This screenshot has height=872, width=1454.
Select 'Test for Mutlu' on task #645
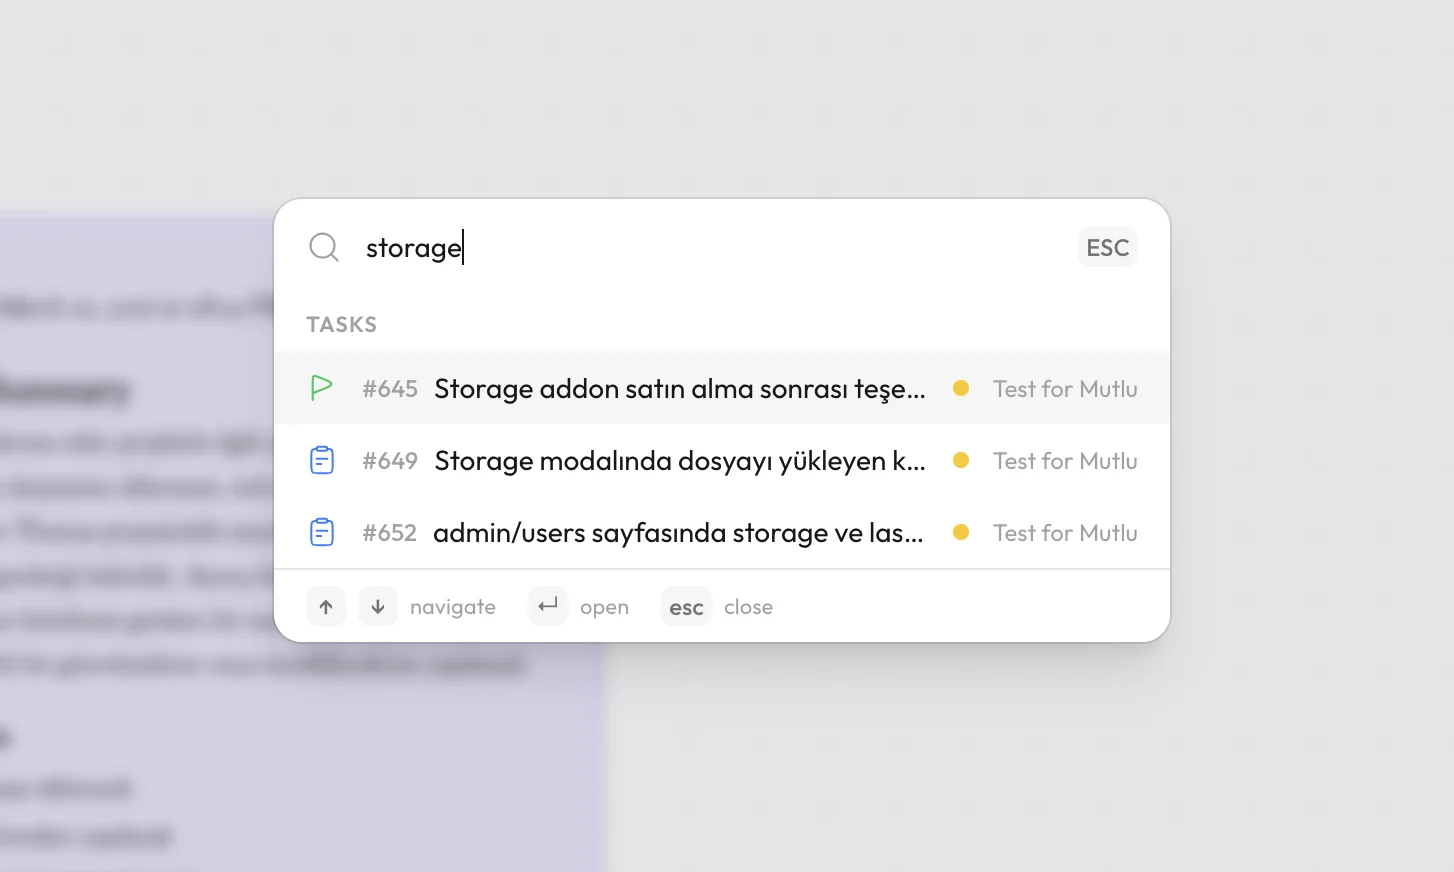pos(1065,388)
